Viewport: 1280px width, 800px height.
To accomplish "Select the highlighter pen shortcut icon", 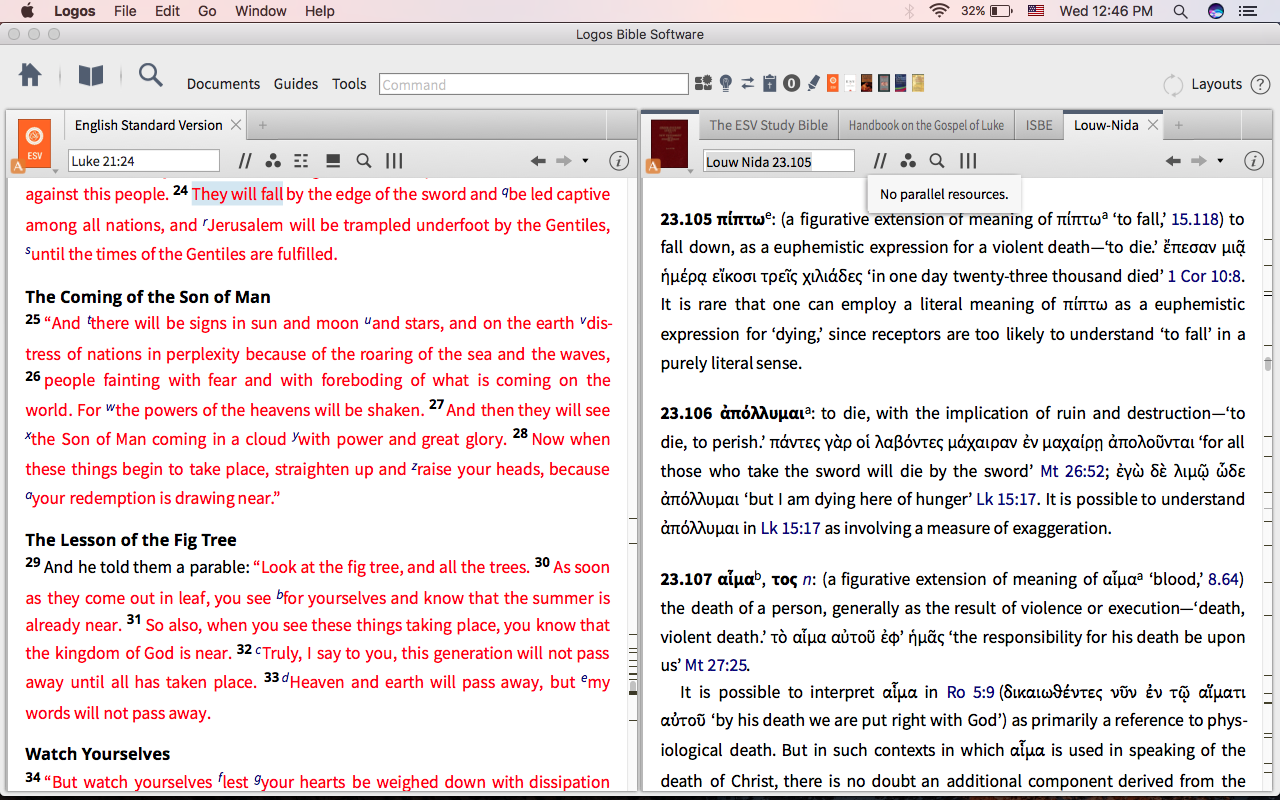I will (x=813, y=83).
